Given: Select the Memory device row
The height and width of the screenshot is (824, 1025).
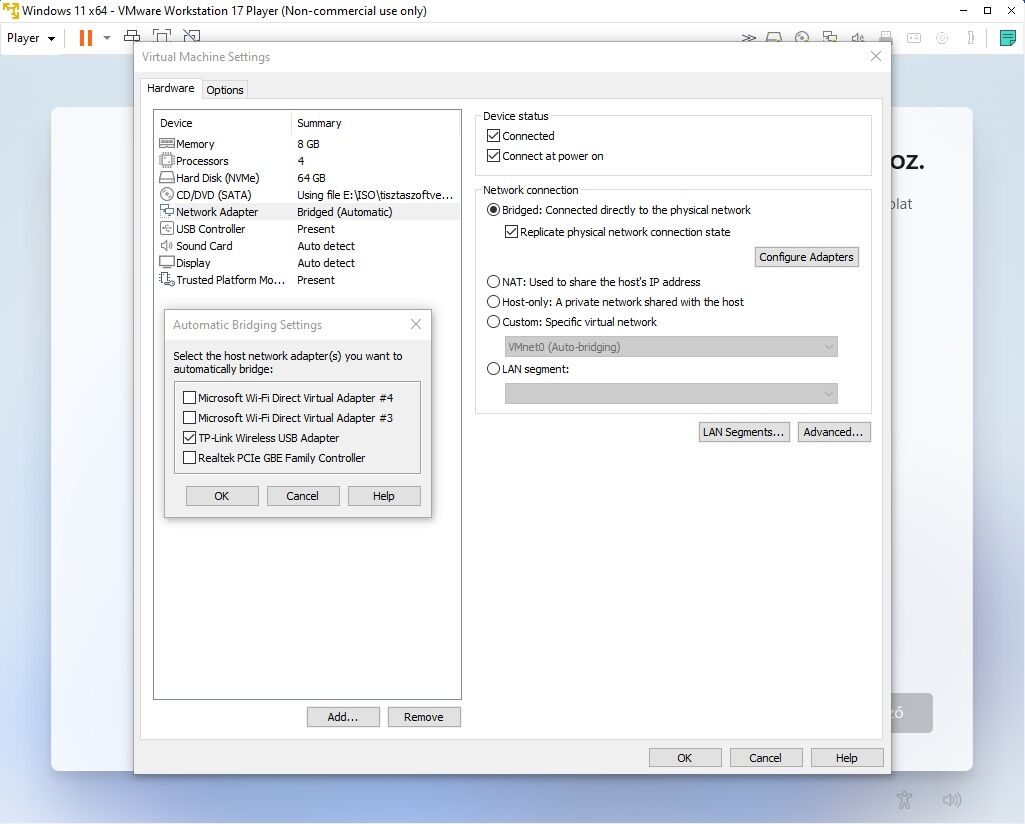Looking at the screenshot, I should (x=309, y=144).
